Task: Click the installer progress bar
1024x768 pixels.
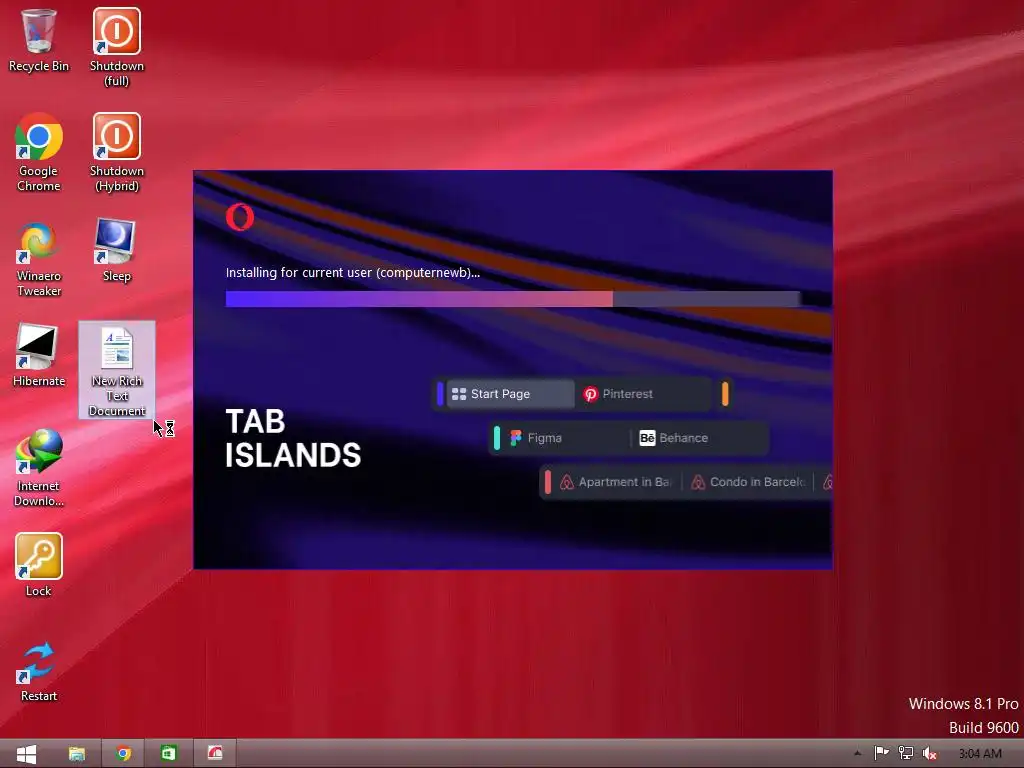Action: point(513,299)
